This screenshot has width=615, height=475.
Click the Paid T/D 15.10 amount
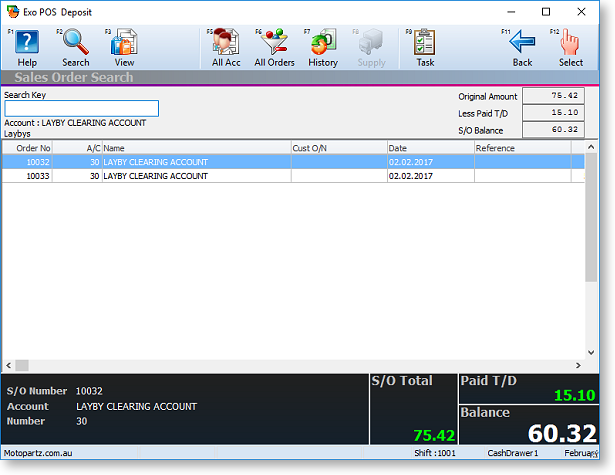[575, 395]
